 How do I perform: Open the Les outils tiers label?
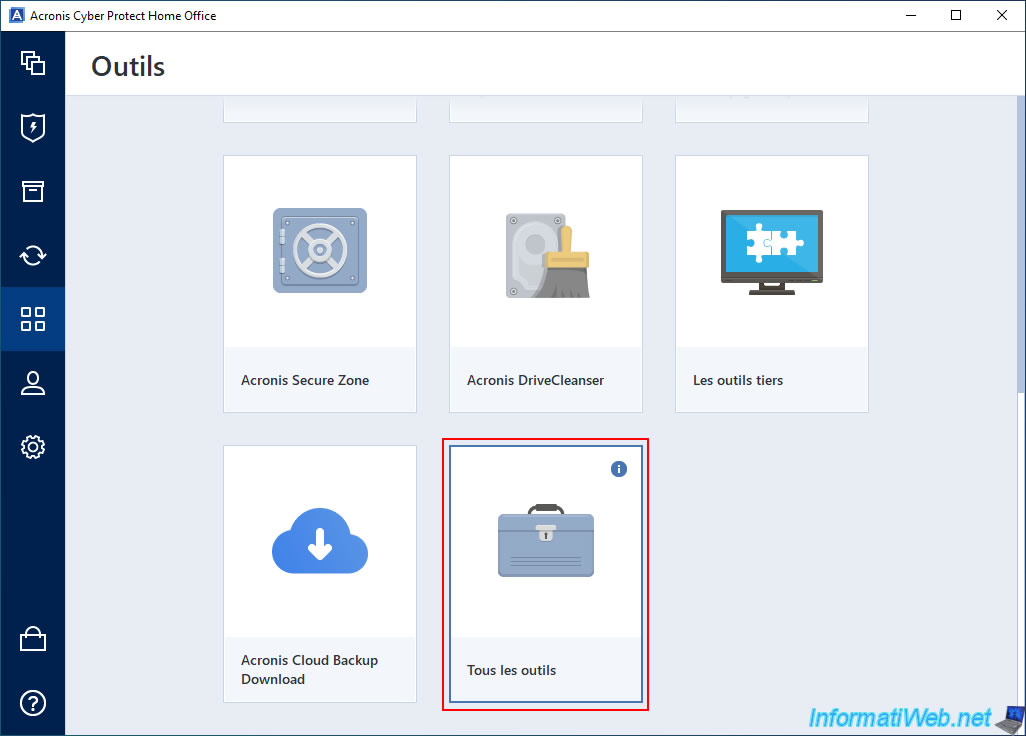coord(738,380)
